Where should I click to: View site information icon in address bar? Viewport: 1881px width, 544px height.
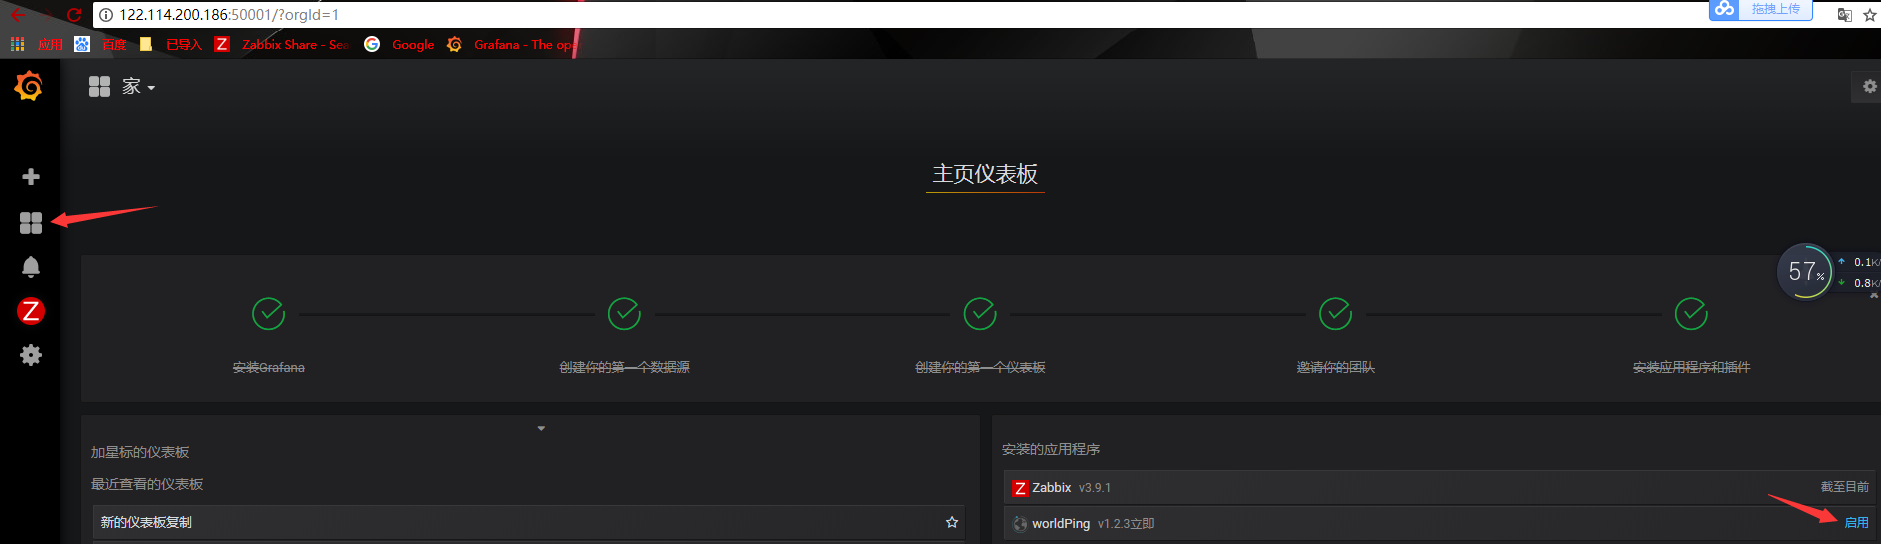(x=106, y=15)
